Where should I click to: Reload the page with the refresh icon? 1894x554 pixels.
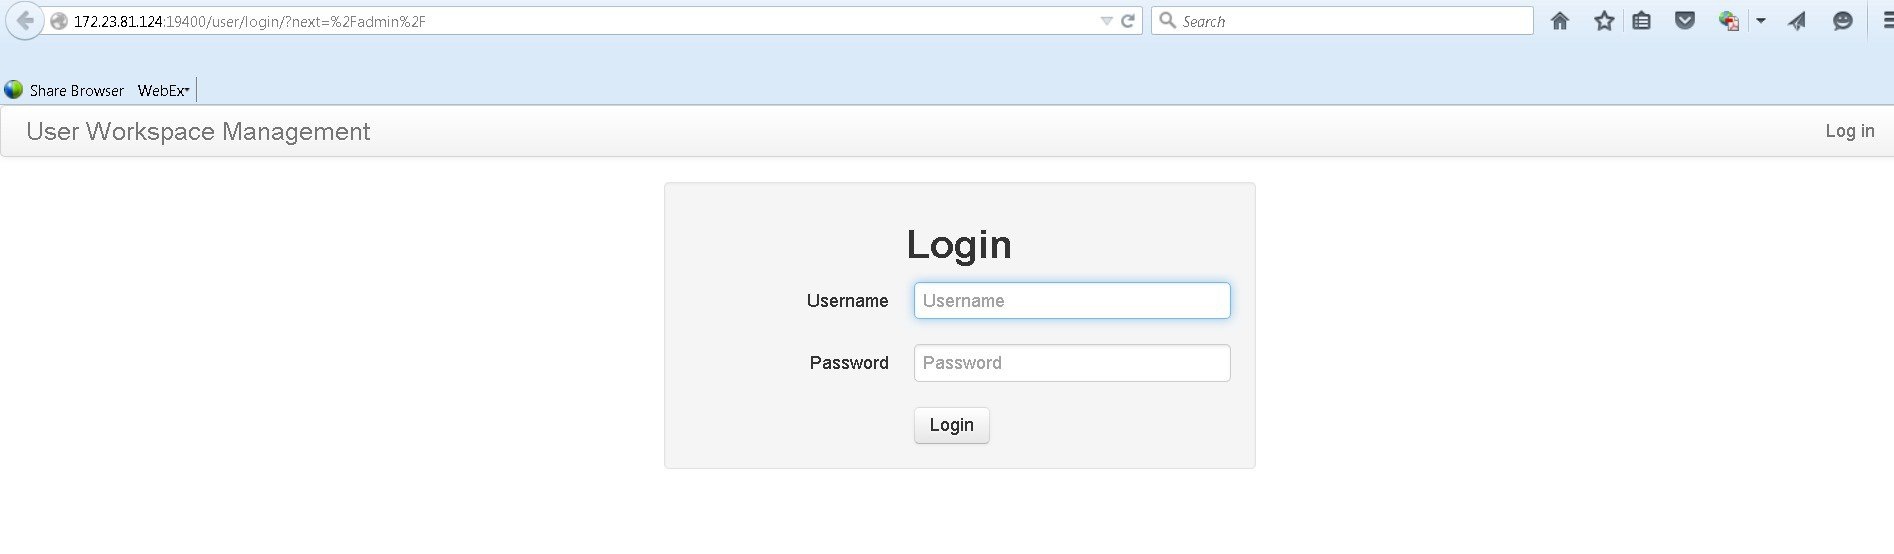(1127, 21)
